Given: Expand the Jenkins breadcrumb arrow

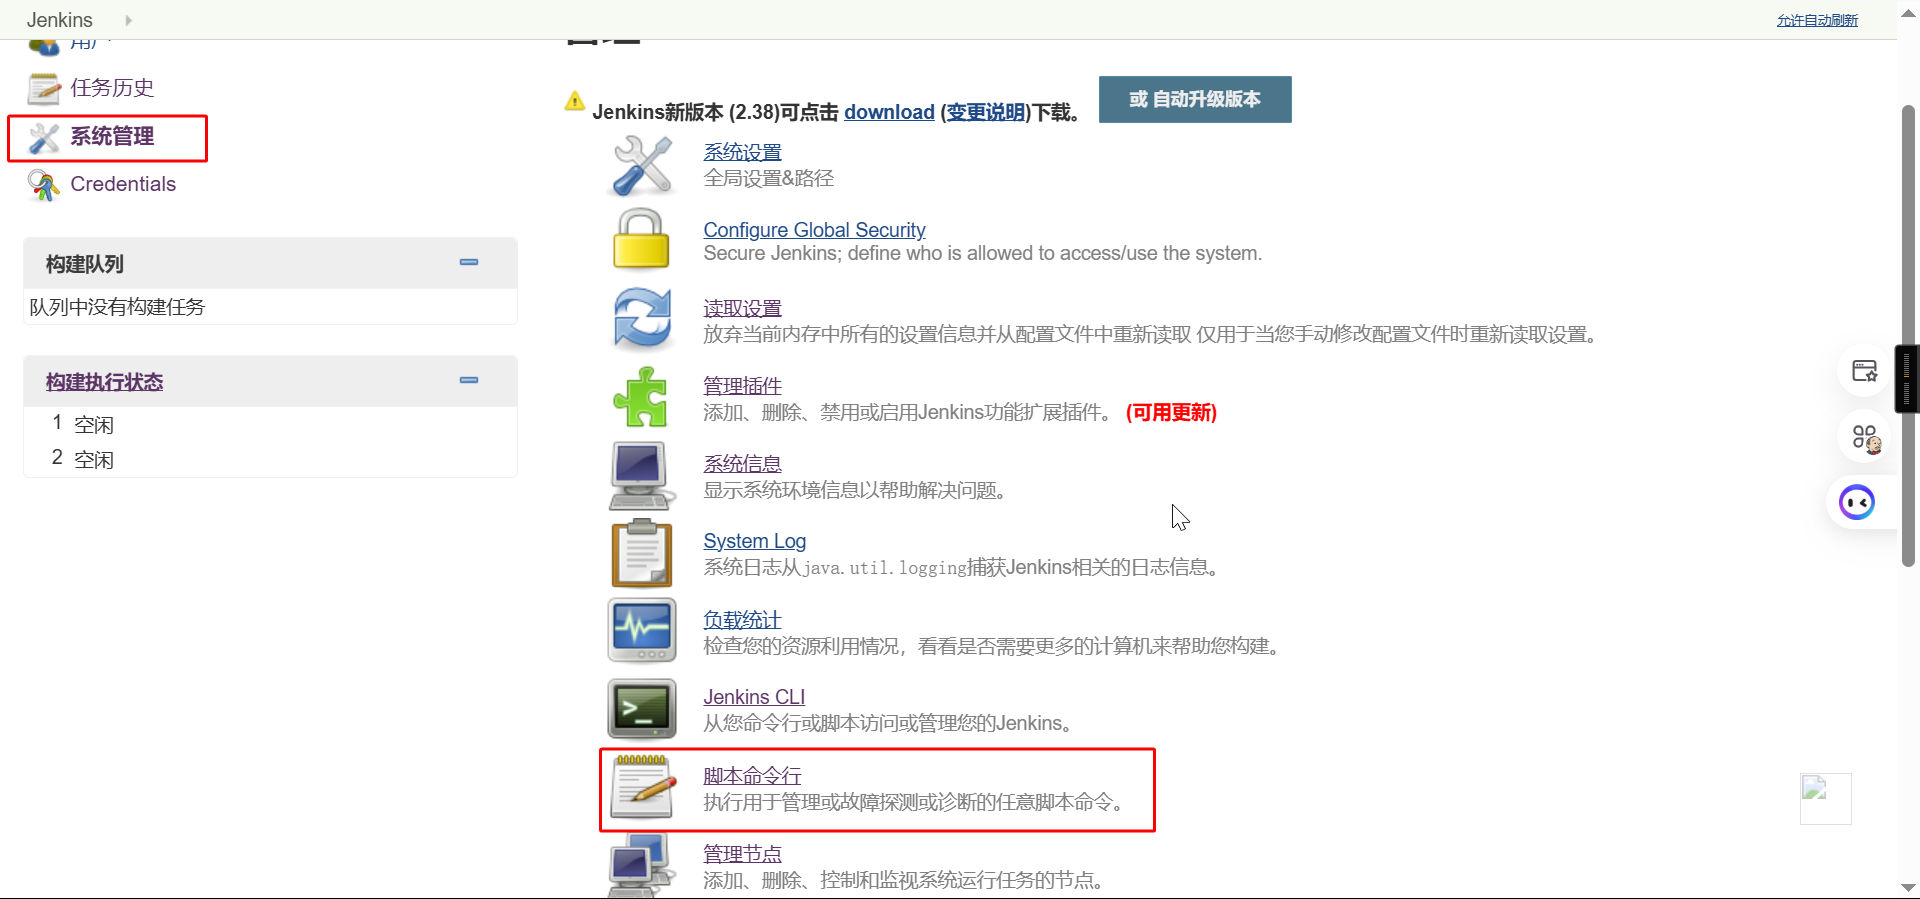Looking at the screenshot, I should 128,20.
